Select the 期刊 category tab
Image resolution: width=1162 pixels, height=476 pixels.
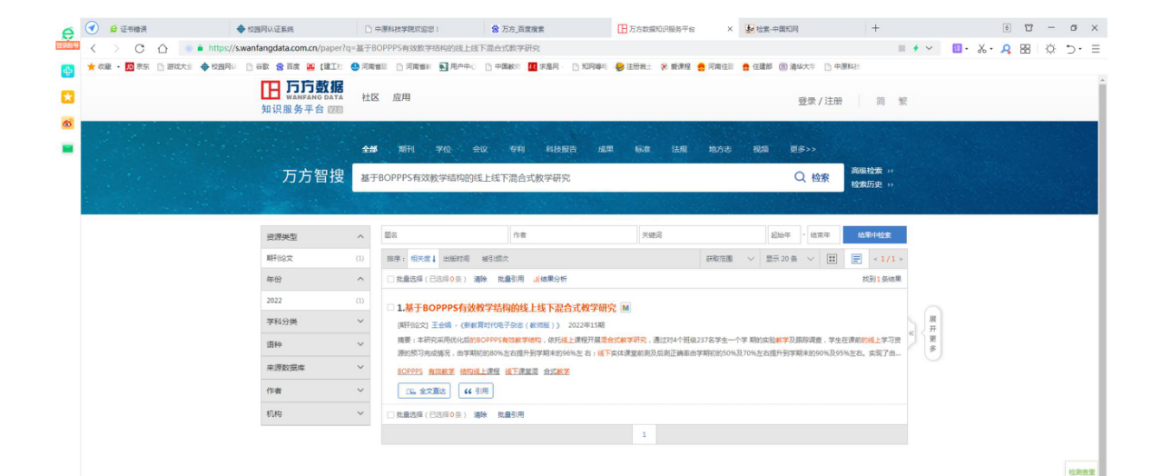point(406,149)
